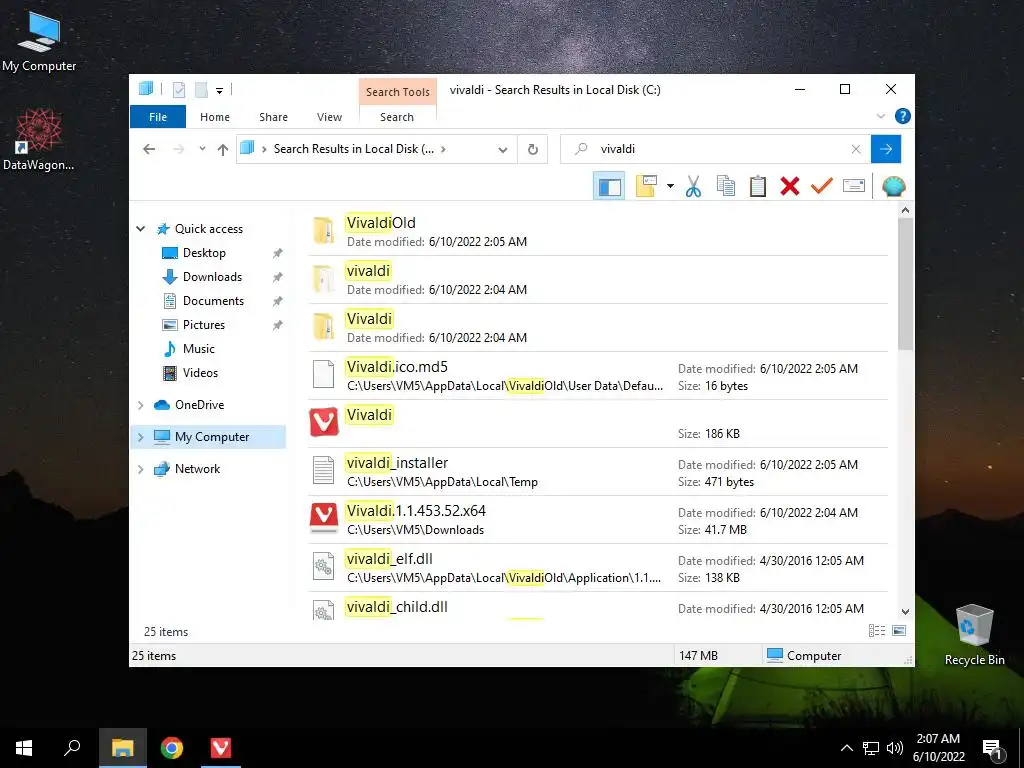Select the vivaldi_child.dll file result
This screenshot has width=1024, height=768.
[598, 607]
